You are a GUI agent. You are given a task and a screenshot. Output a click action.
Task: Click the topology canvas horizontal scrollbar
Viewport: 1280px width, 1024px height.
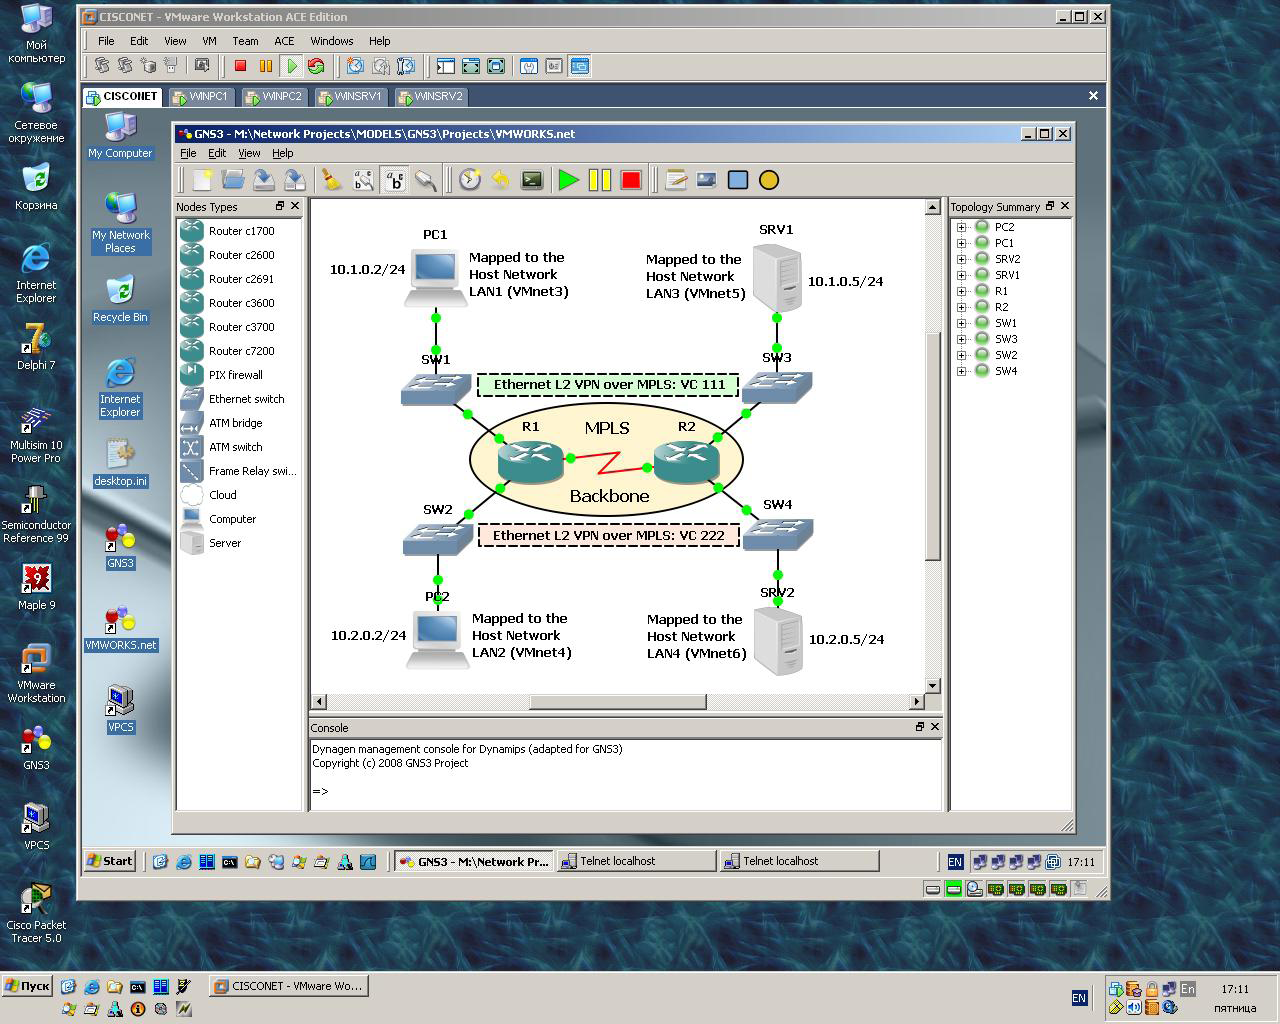tap(617, 702)
